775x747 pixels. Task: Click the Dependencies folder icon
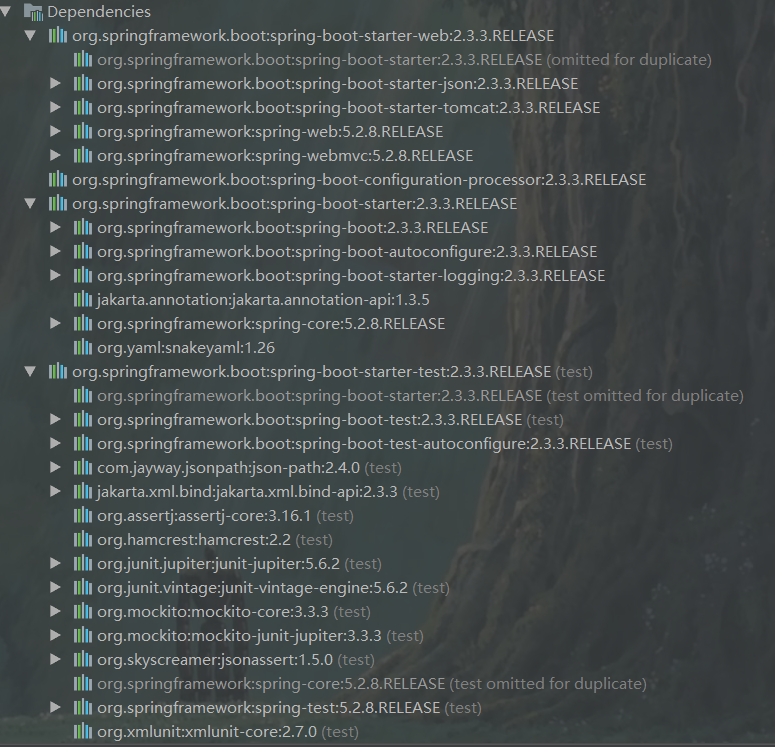tap(33, 12)
